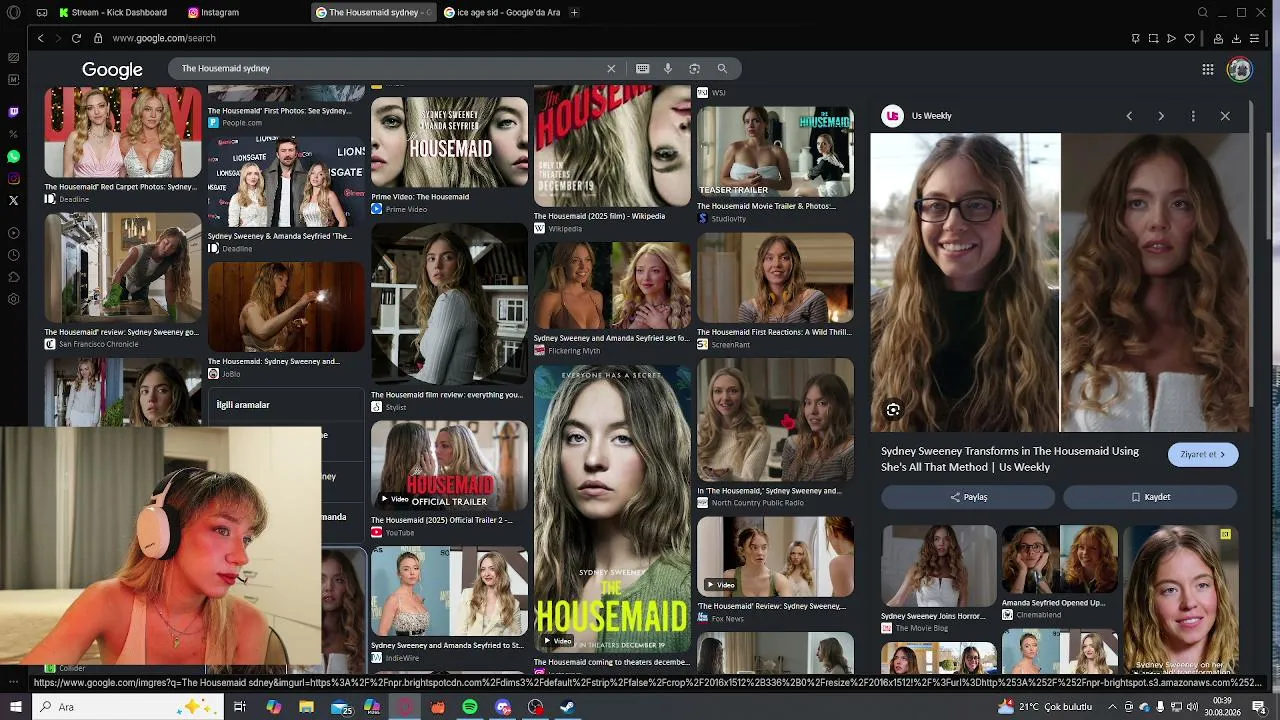The width and height of the screenshot is (1280, 720).
Task: Reload the current page
Action: pyautogui.click(x=76, y=38)
